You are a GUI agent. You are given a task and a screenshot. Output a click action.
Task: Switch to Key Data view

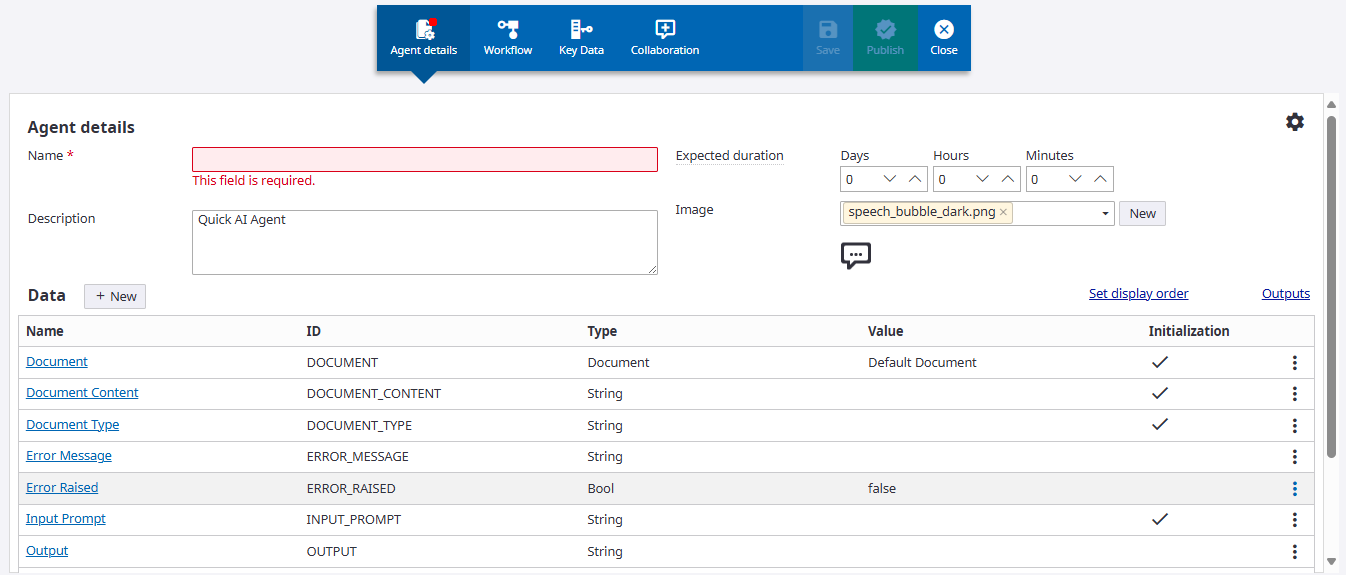(581, 38)
